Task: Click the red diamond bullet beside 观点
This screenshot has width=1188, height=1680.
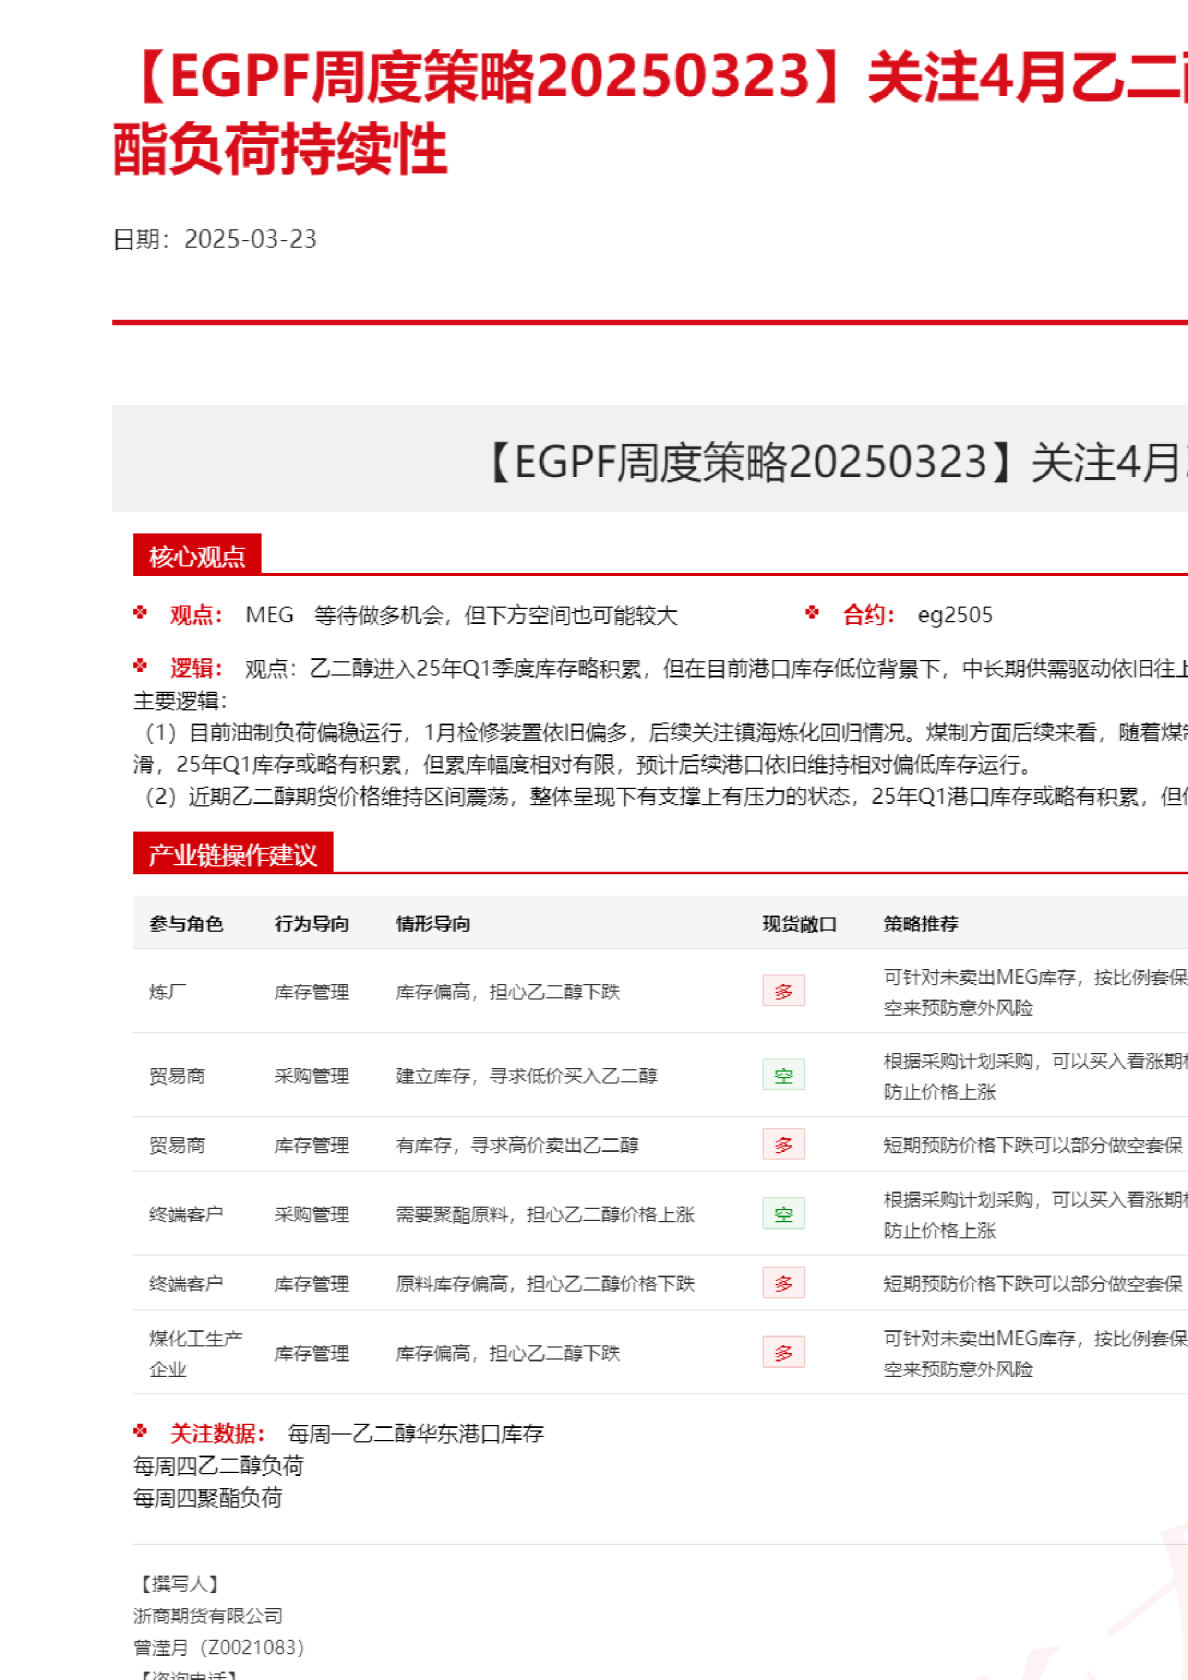Action: tap(140, 613)
